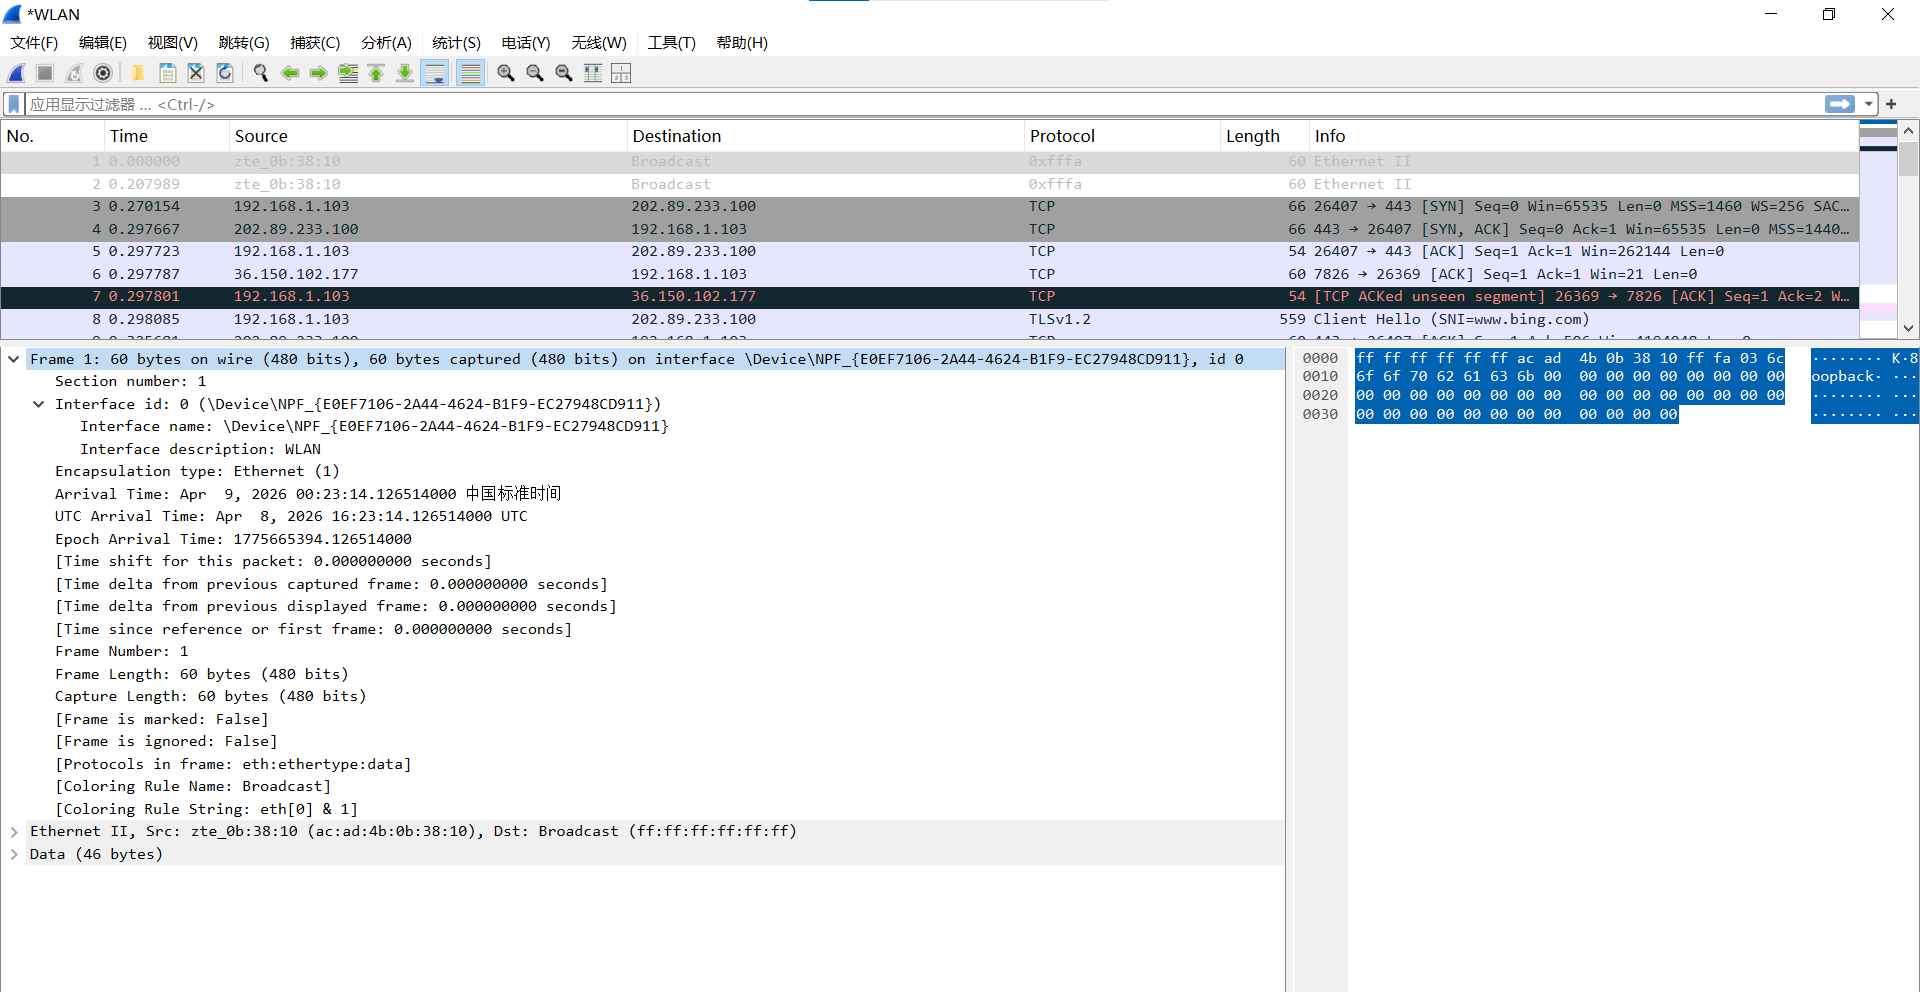Image resolution: width=1920 pixels, height=992 pixels.
Task: Go to specified packet icon
Action: pos(348,73)
